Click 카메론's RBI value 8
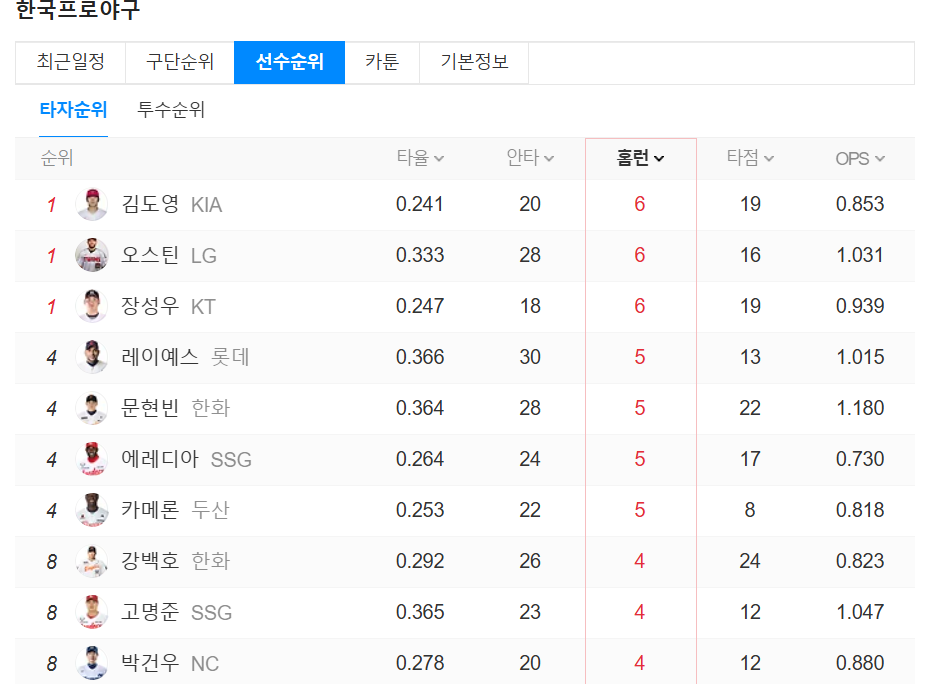 pos(750,510)
